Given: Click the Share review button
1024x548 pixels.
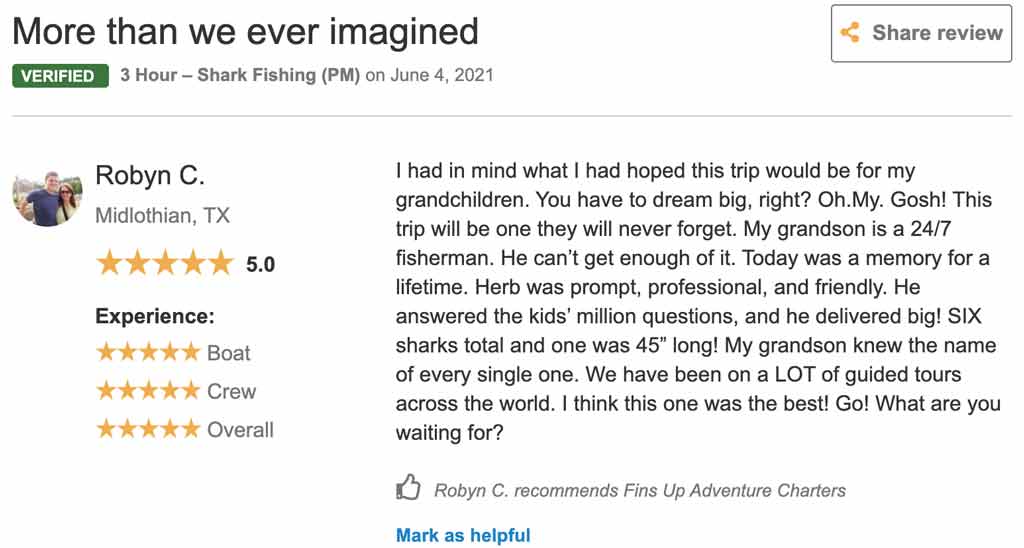Looking at the screenshot, I should point(921,33).
